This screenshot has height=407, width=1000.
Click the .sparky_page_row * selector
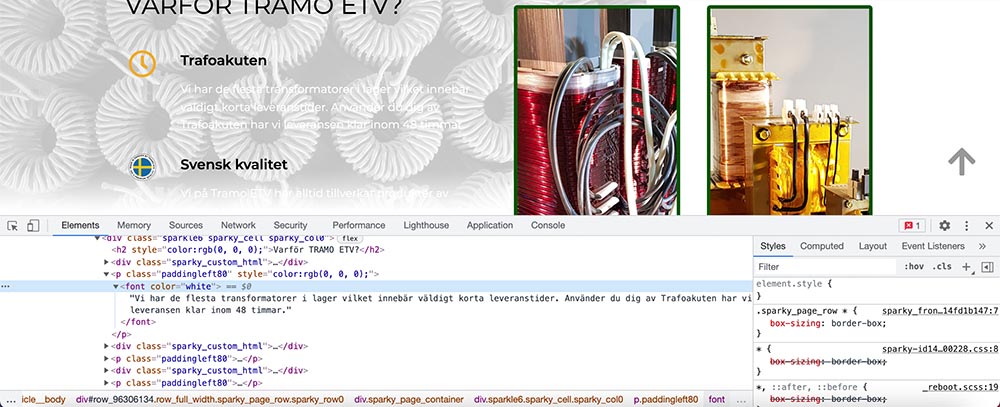[x=802, y=311]
